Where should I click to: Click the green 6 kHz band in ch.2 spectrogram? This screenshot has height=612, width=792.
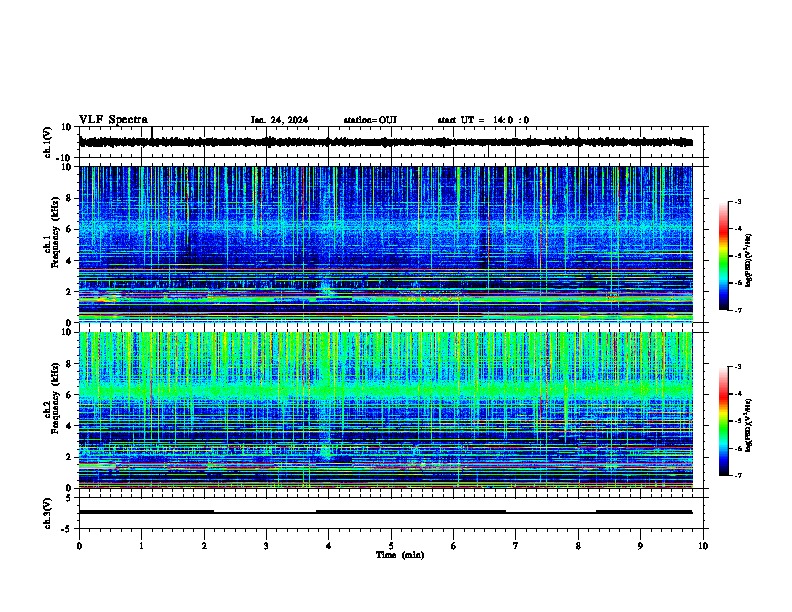point(385,390)
